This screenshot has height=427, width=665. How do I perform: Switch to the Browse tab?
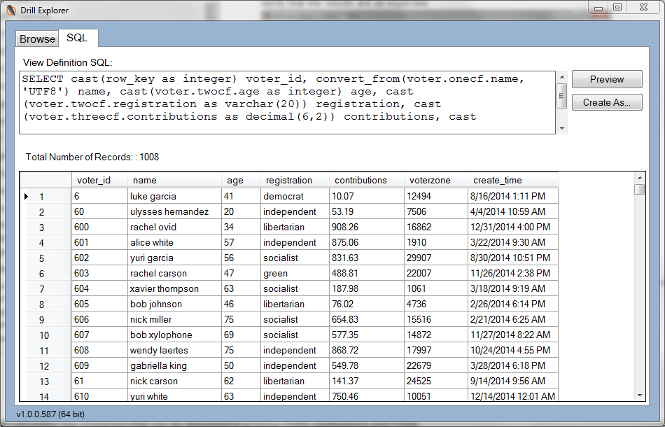(x=37, y=38)
